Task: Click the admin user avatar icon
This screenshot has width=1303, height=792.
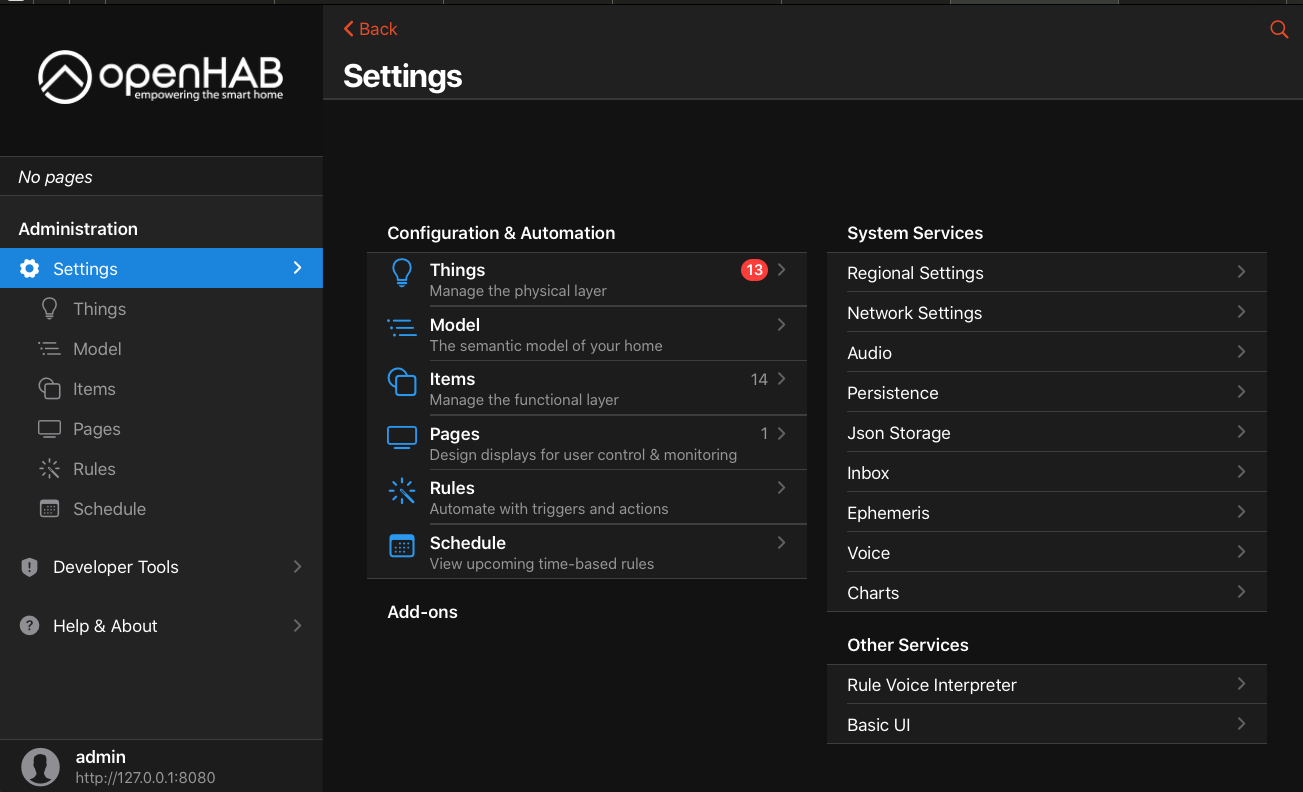Action: [40, 766]
